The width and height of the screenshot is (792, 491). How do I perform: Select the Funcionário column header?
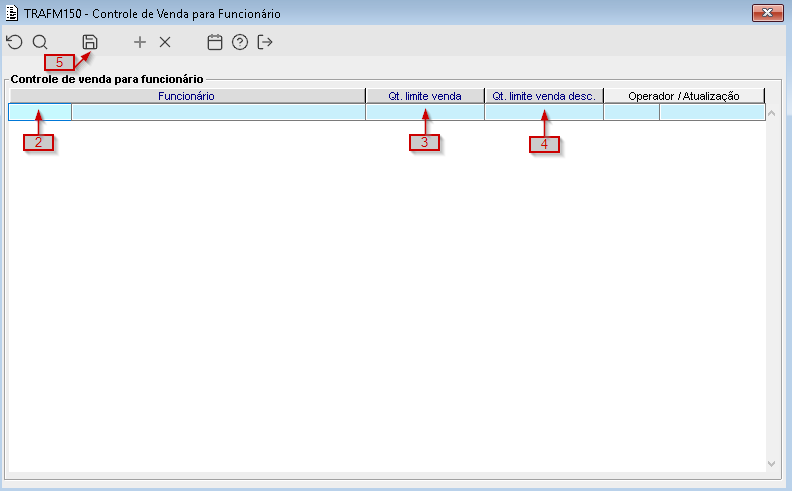(187, 96)
